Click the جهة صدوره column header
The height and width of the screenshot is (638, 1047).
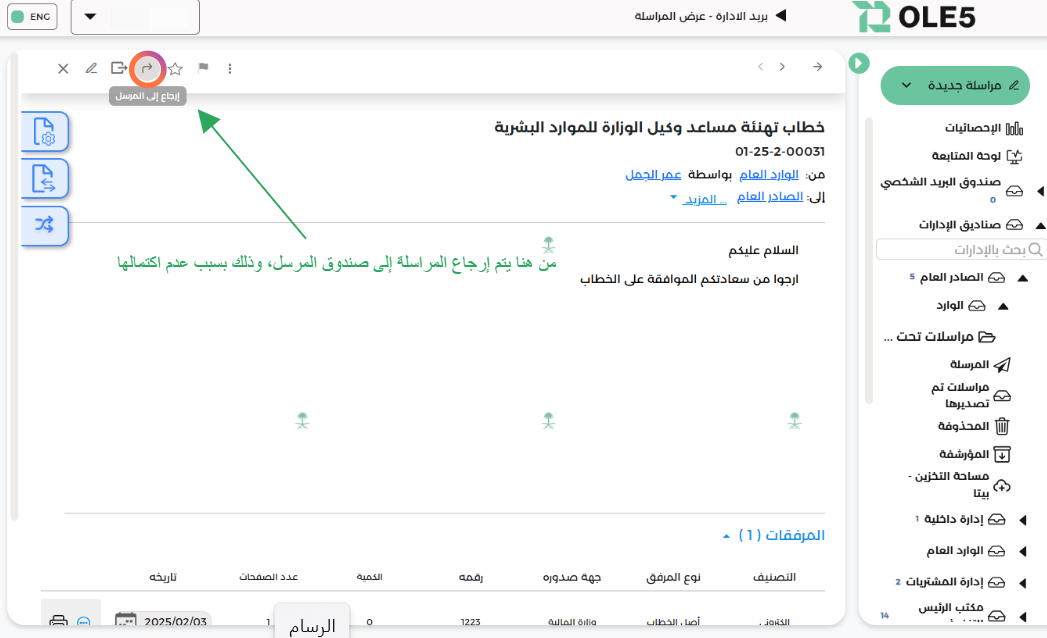click(x=572, y=577)
